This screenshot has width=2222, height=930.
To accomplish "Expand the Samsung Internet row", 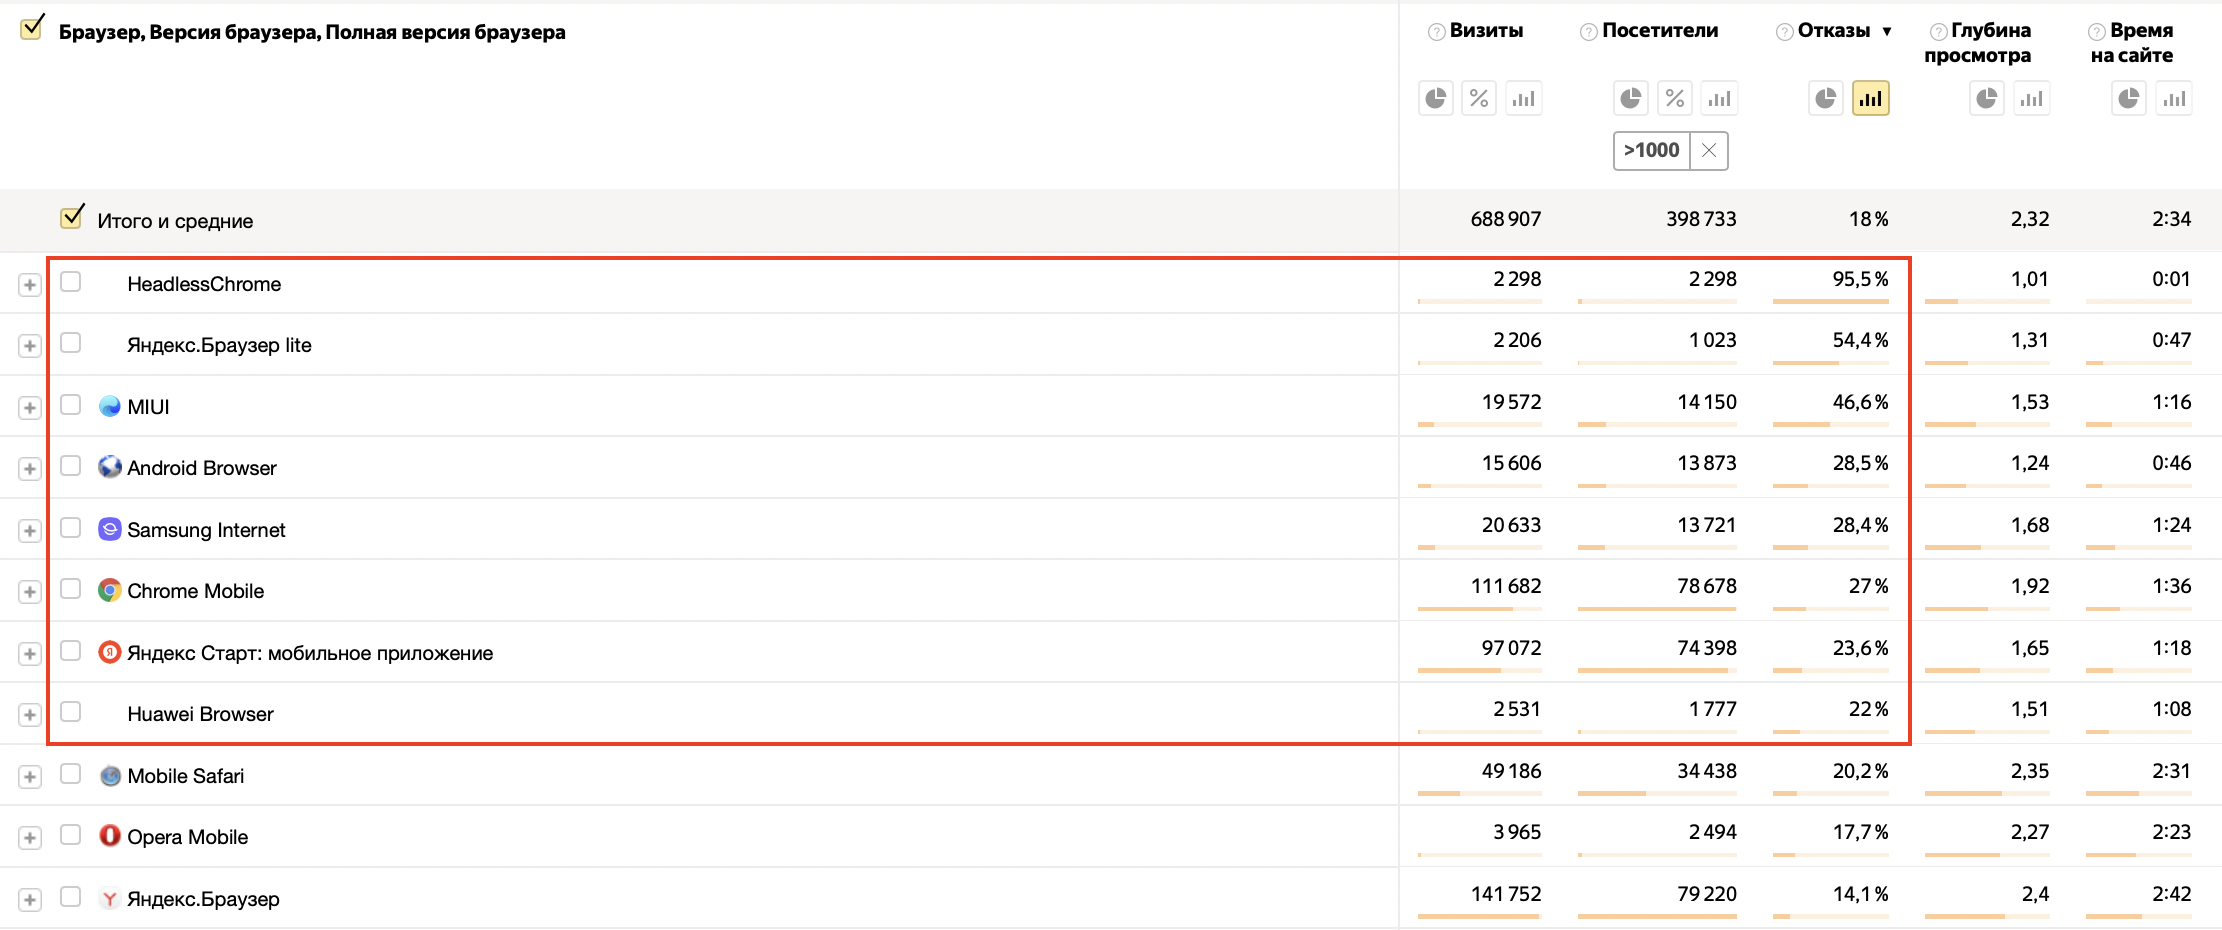I will coord(30,531).
